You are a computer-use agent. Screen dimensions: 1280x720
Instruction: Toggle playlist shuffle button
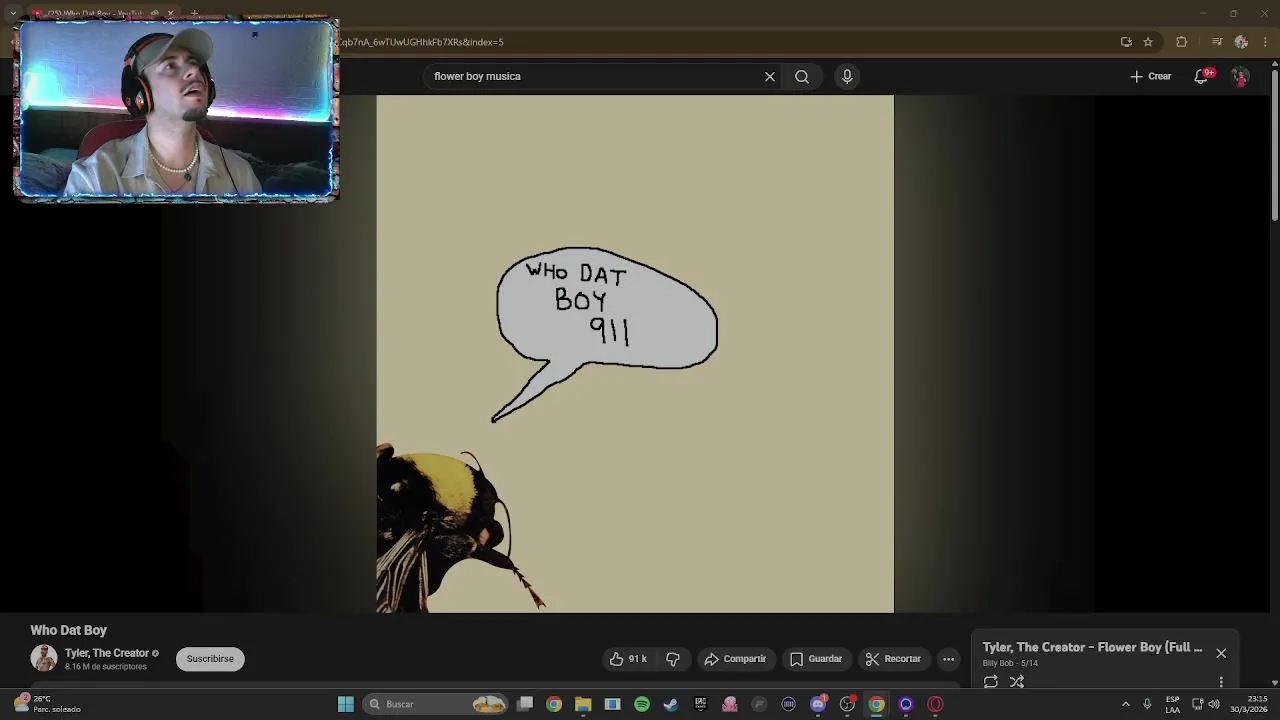pos(1017,682)
